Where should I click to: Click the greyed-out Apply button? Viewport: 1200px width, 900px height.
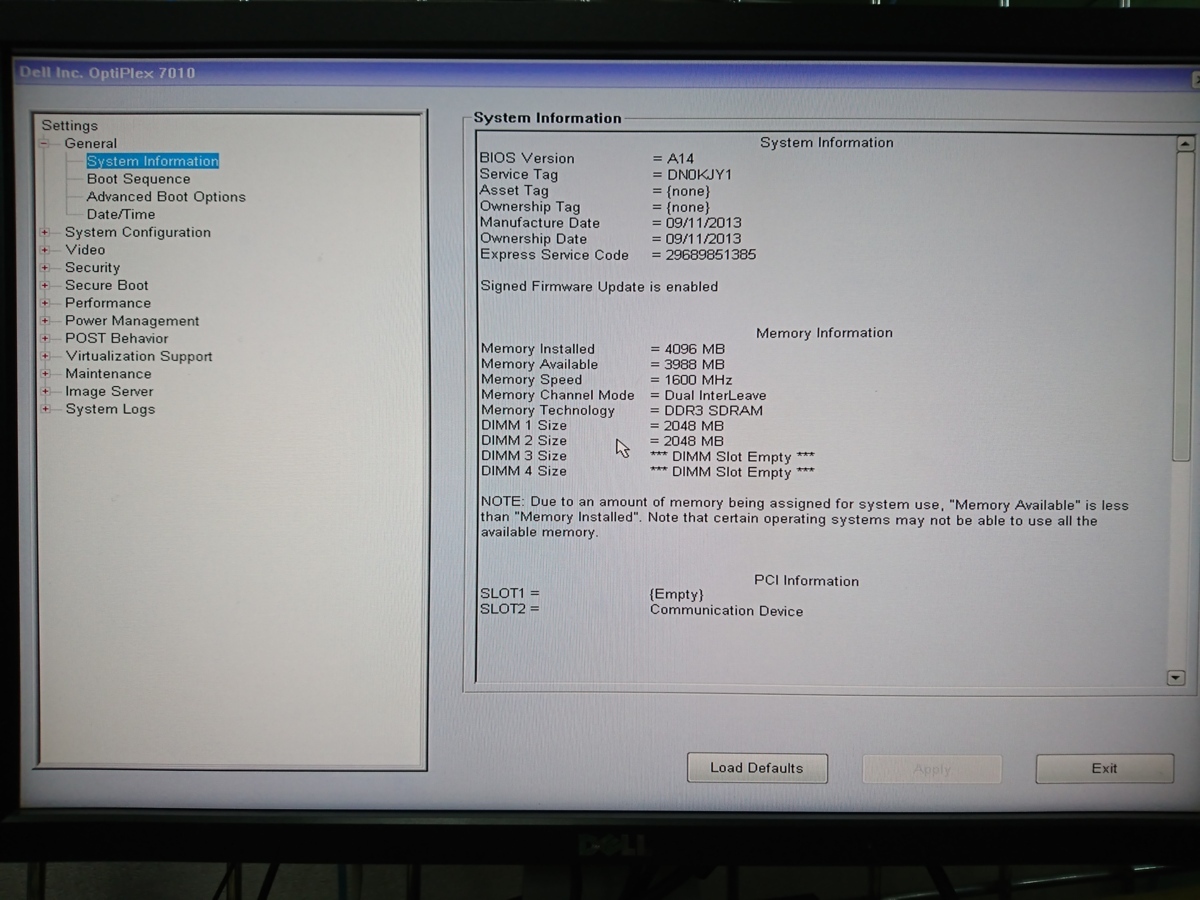click(932, 769)
